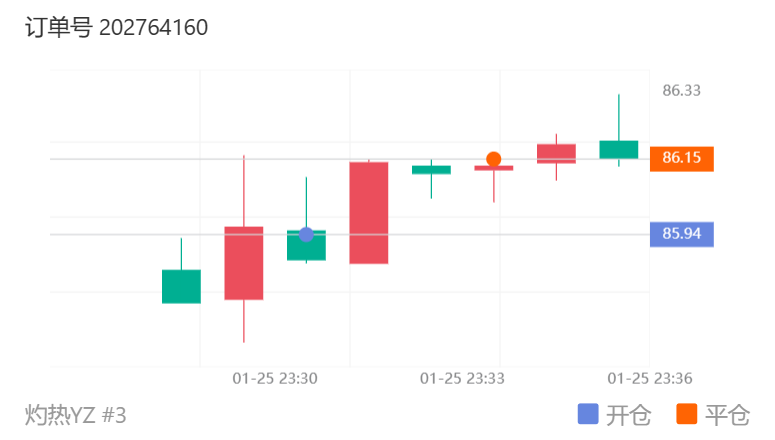Click the 01-25 23:30 time label

pos(275,379)
